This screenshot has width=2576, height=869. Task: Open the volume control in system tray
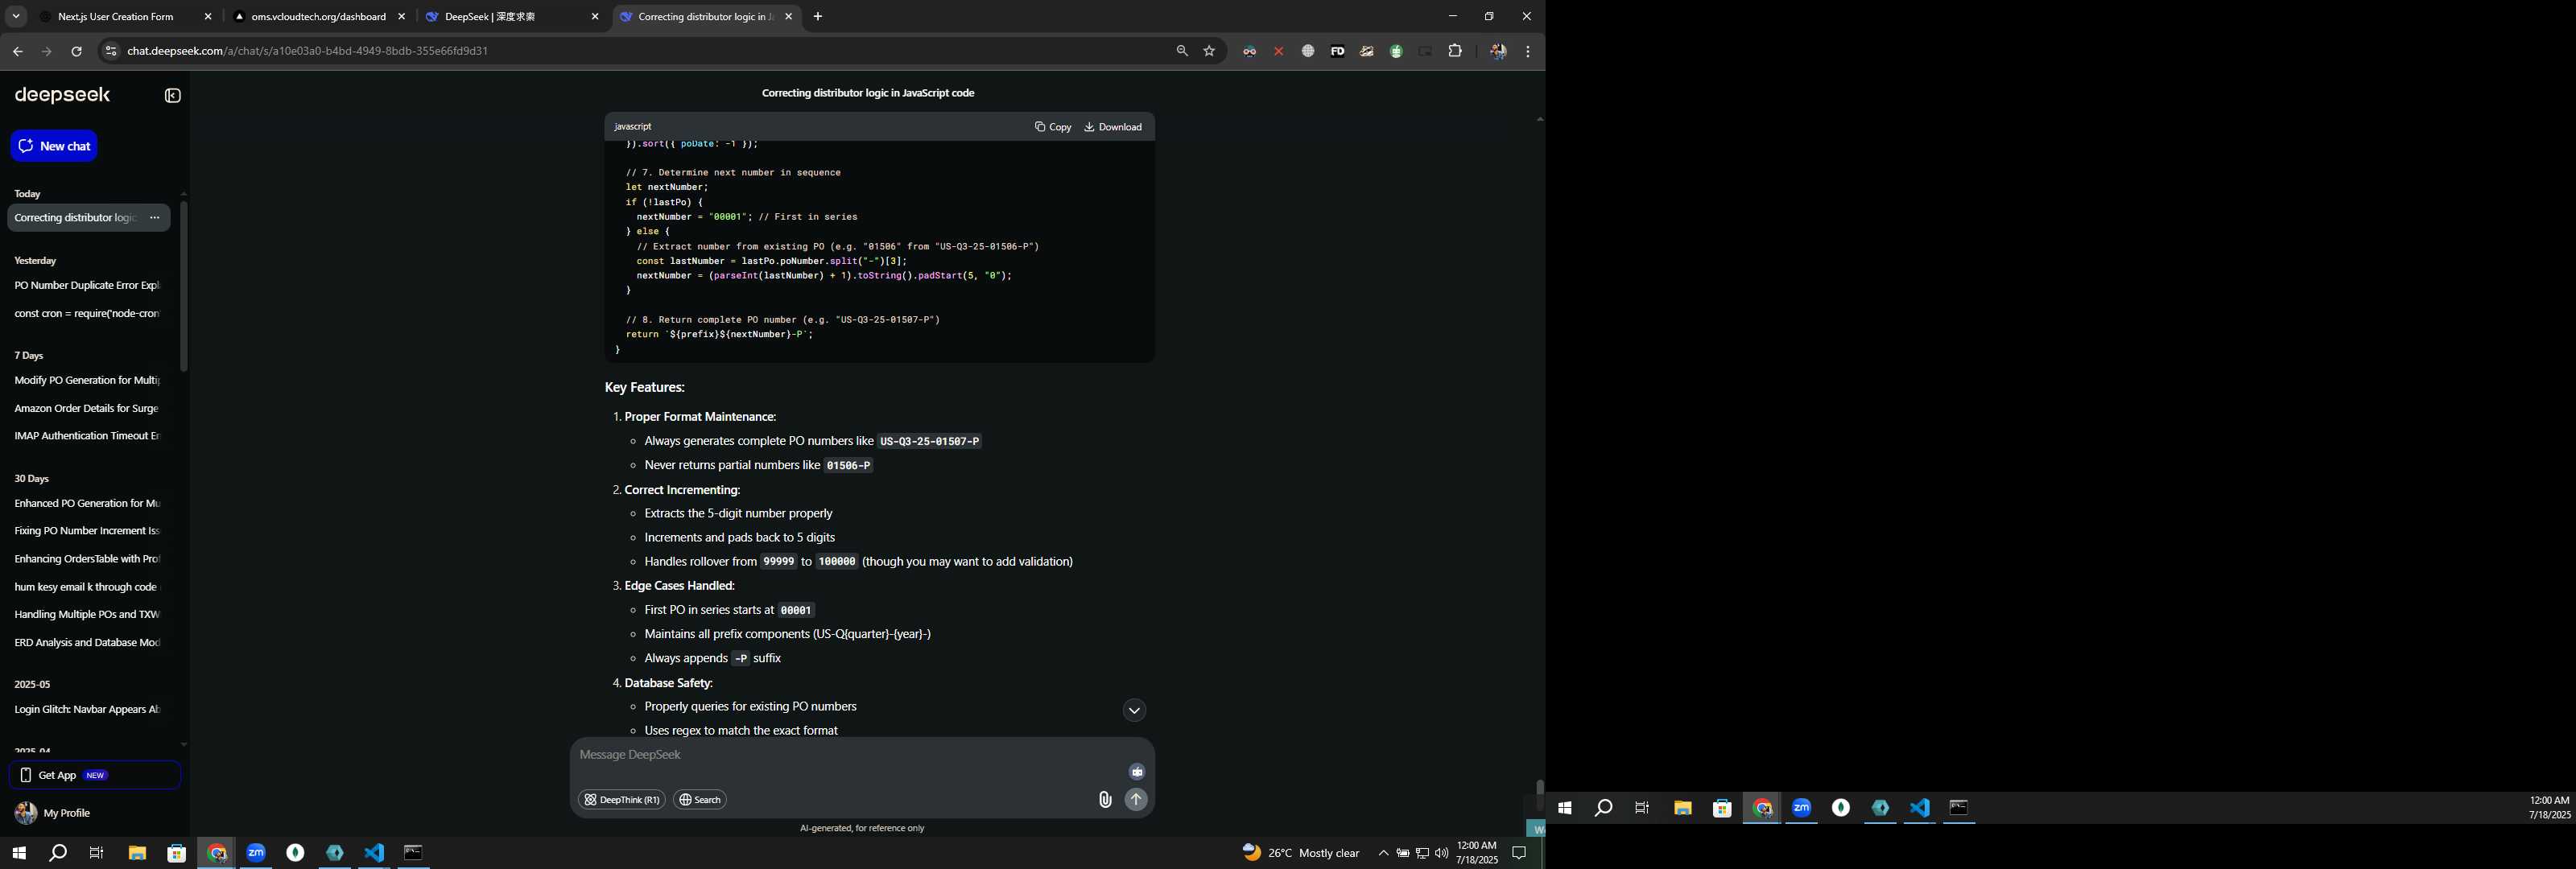coord(1441,853)
